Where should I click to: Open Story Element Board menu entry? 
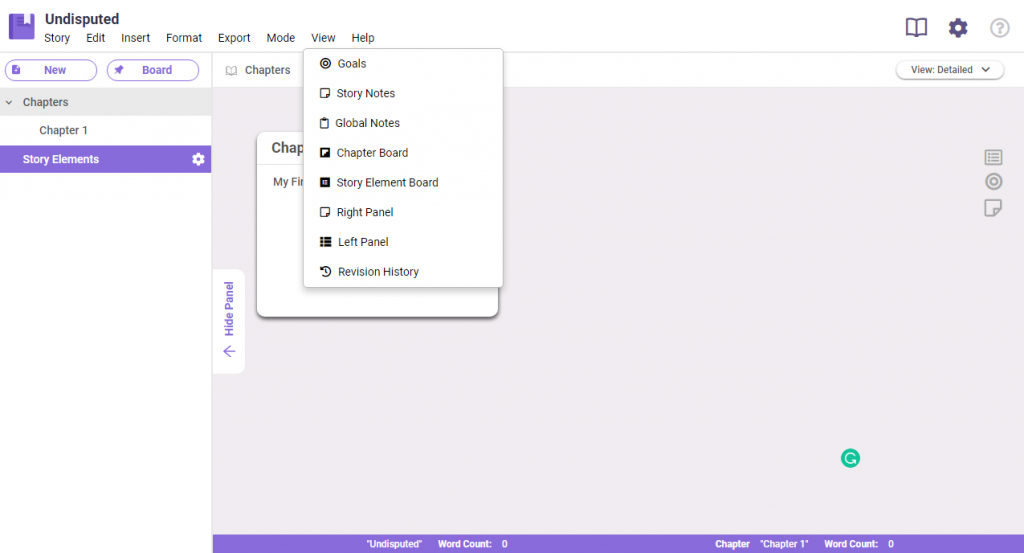tap(386, 183)
